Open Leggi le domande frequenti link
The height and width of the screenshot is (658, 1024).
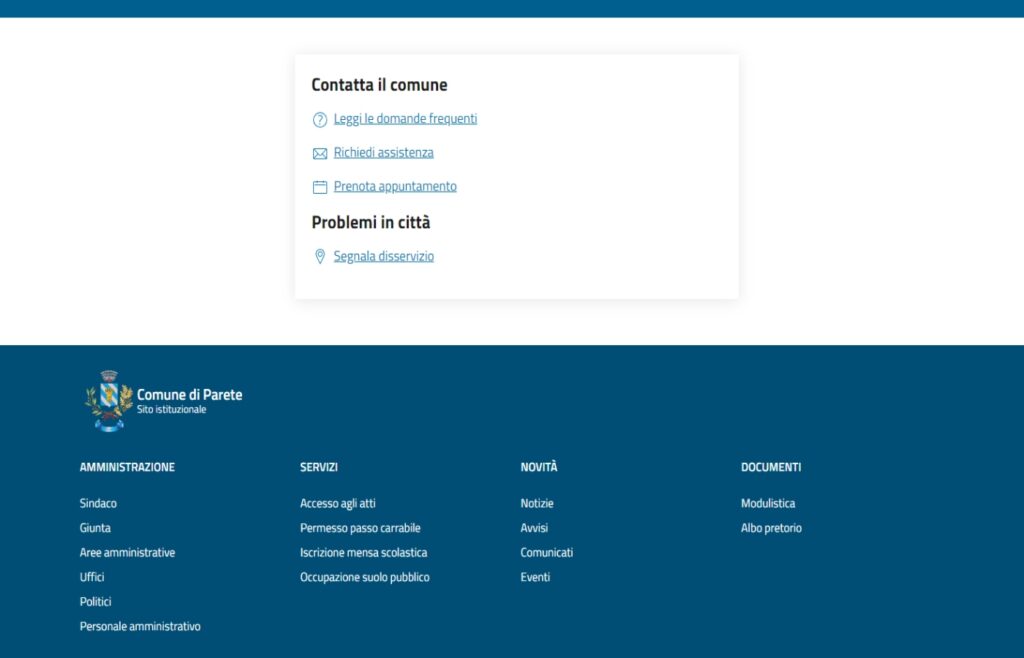(405, 119)
